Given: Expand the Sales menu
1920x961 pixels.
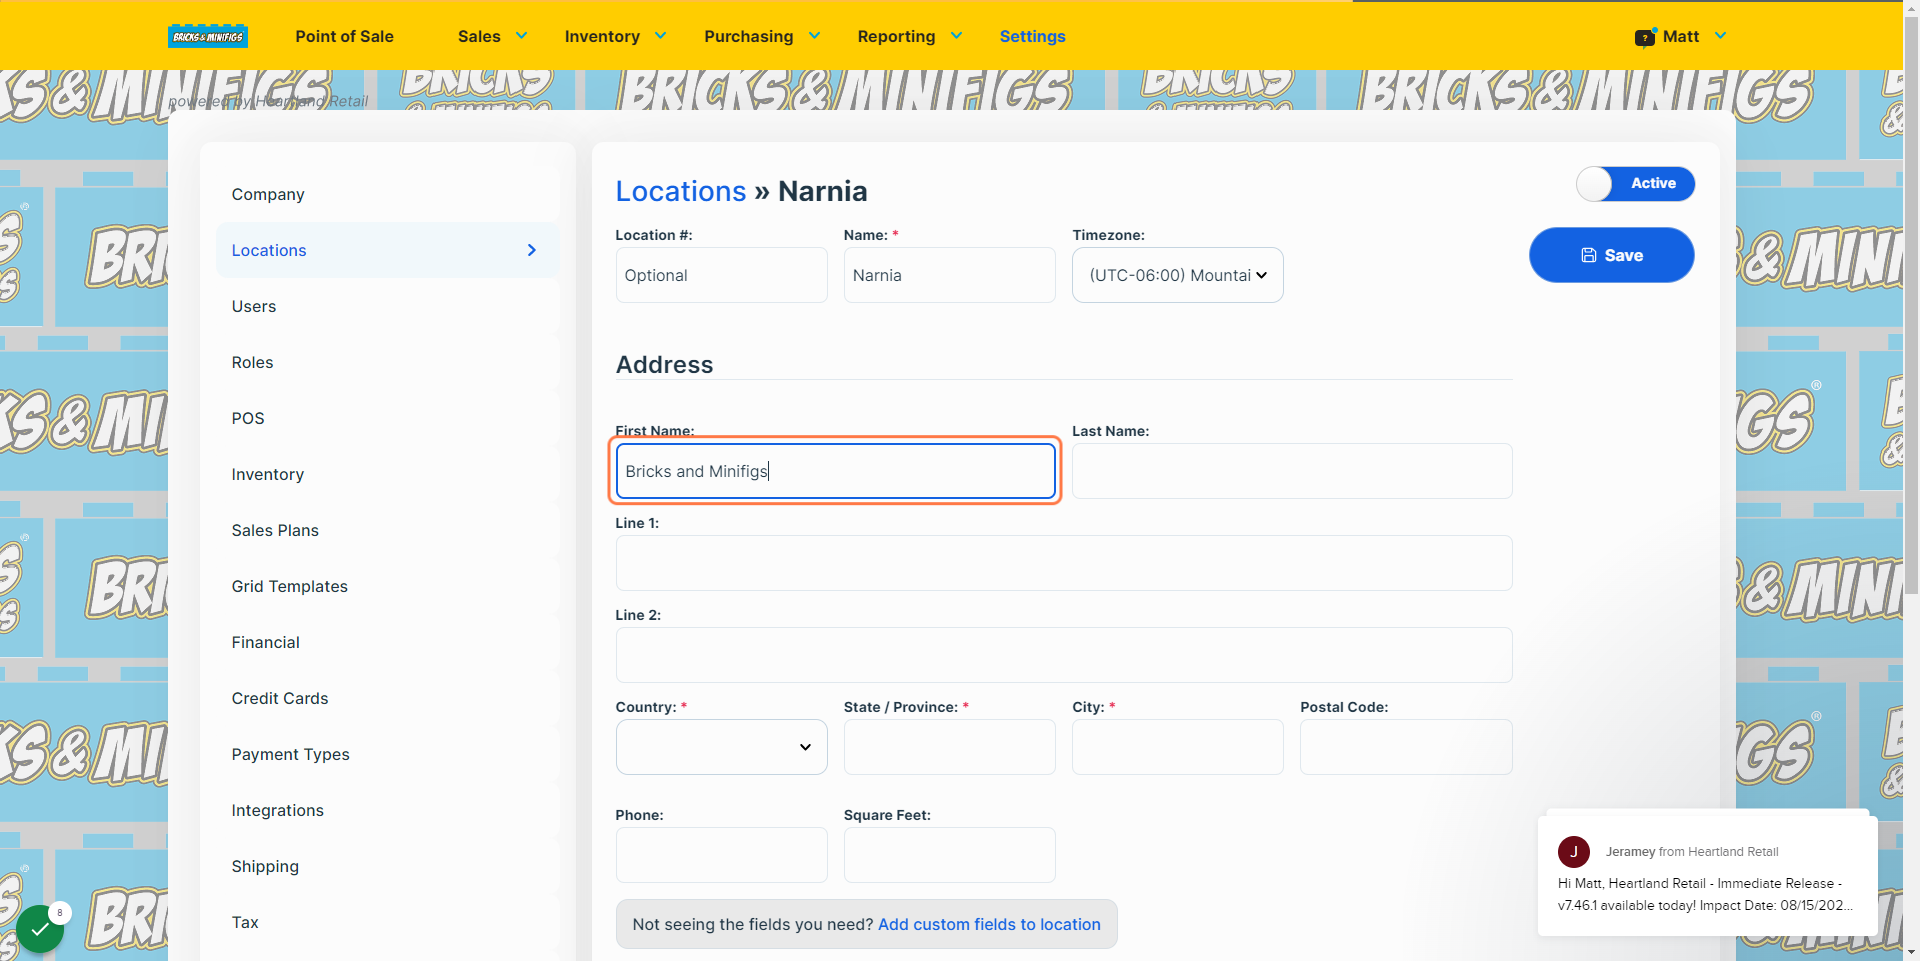Looking at the screenshot, I should pyautogui.click(x=492, y=36).
